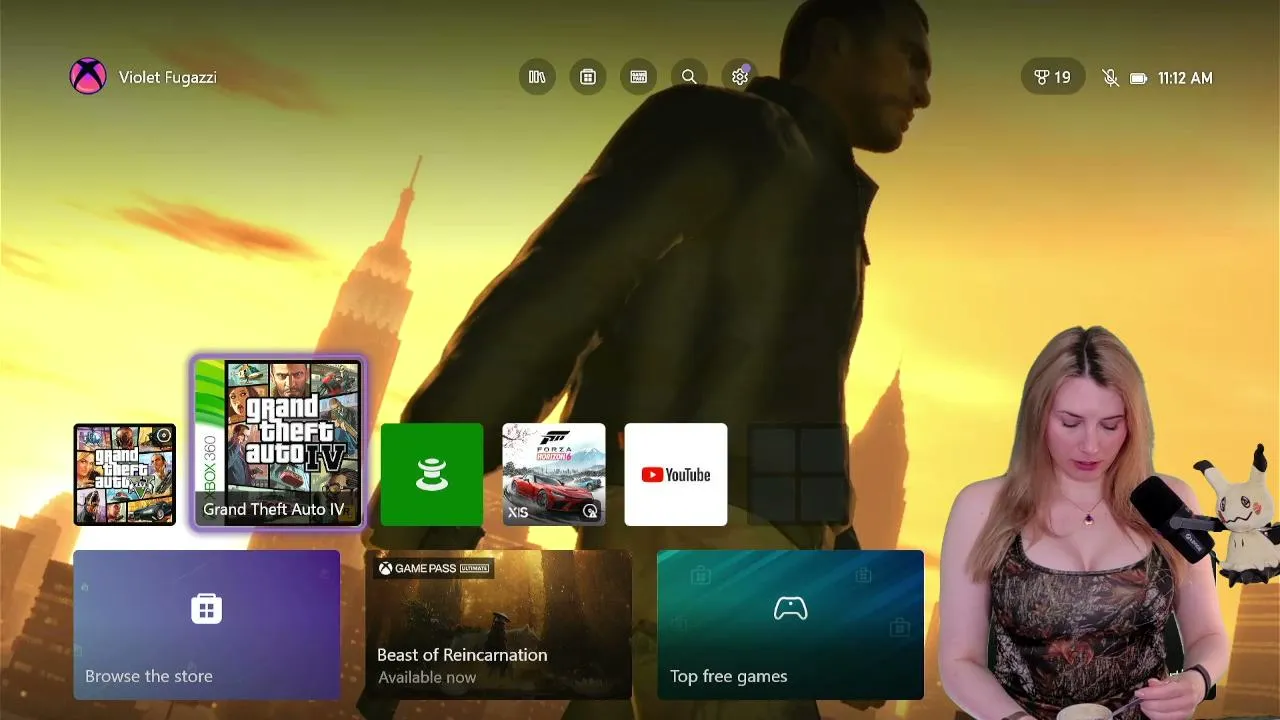
Task: Open the Microsoft Store icon in top bar
Action: click(x=588, y=77)
